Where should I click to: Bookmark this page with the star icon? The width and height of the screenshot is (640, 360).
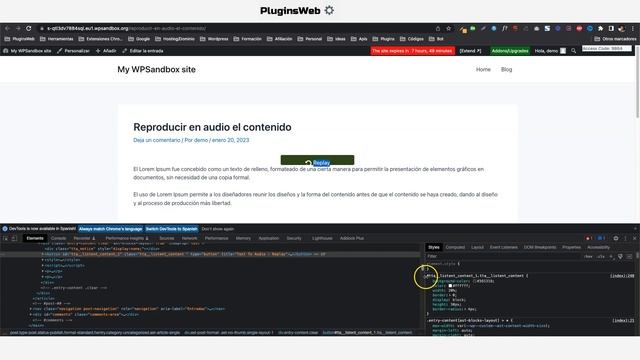[449, 29]
